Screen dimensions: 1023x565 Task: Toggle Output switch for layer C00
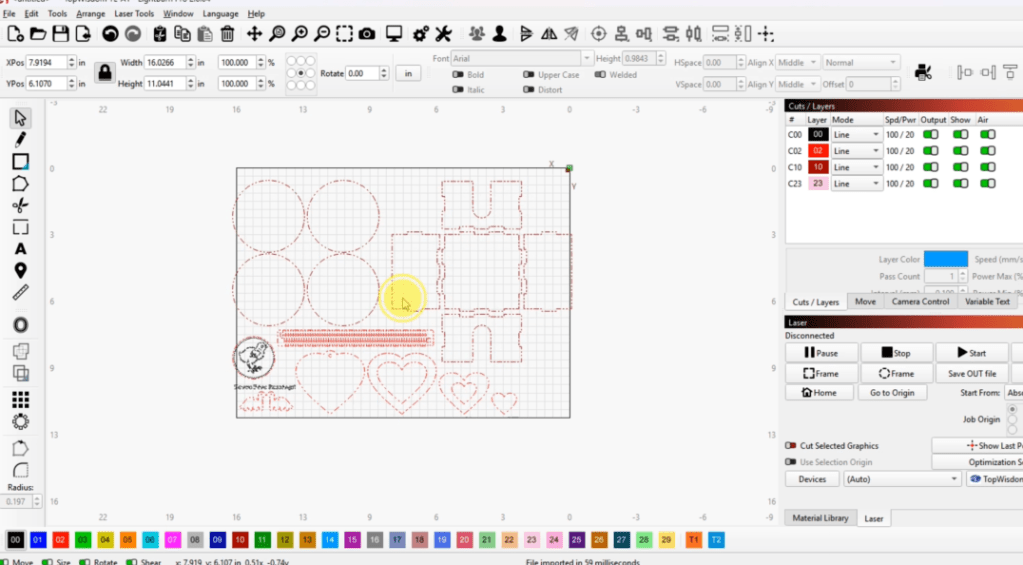[x=930, y=134]
